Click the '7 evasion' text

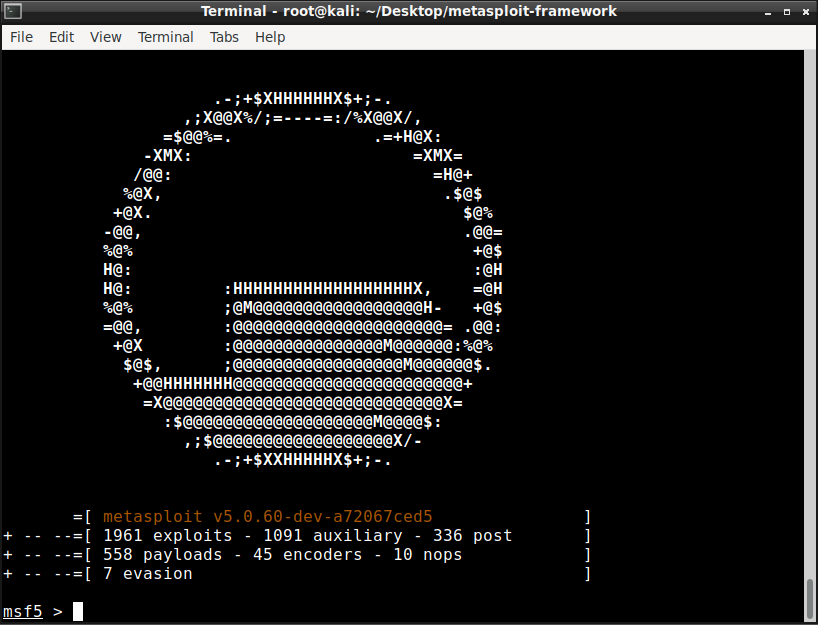coord(148,574)
